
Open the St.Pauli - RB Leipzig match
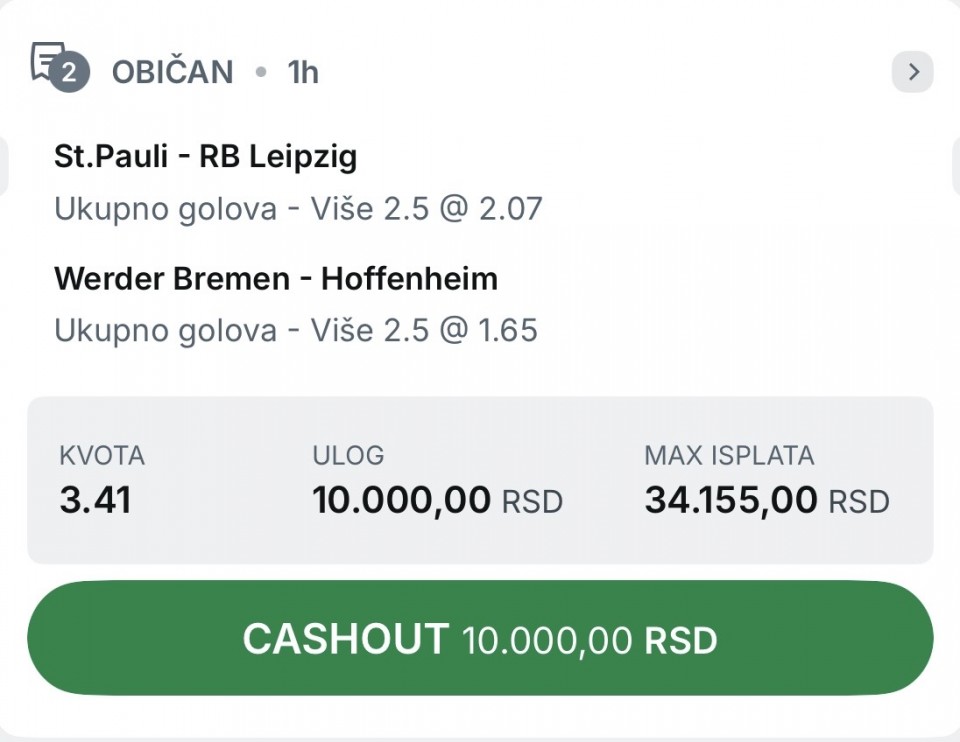(205, 156)
